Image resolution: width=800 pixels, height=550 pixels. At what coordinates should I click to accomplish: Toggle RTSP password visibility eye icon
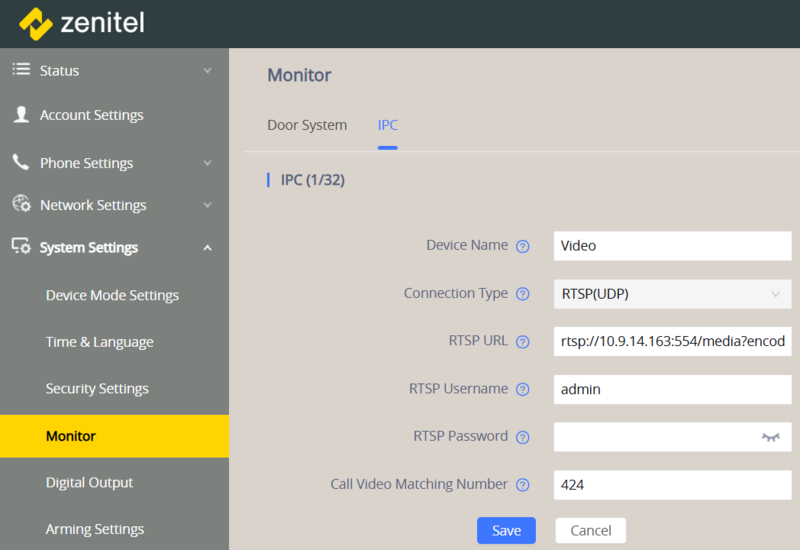click(770, 437)
